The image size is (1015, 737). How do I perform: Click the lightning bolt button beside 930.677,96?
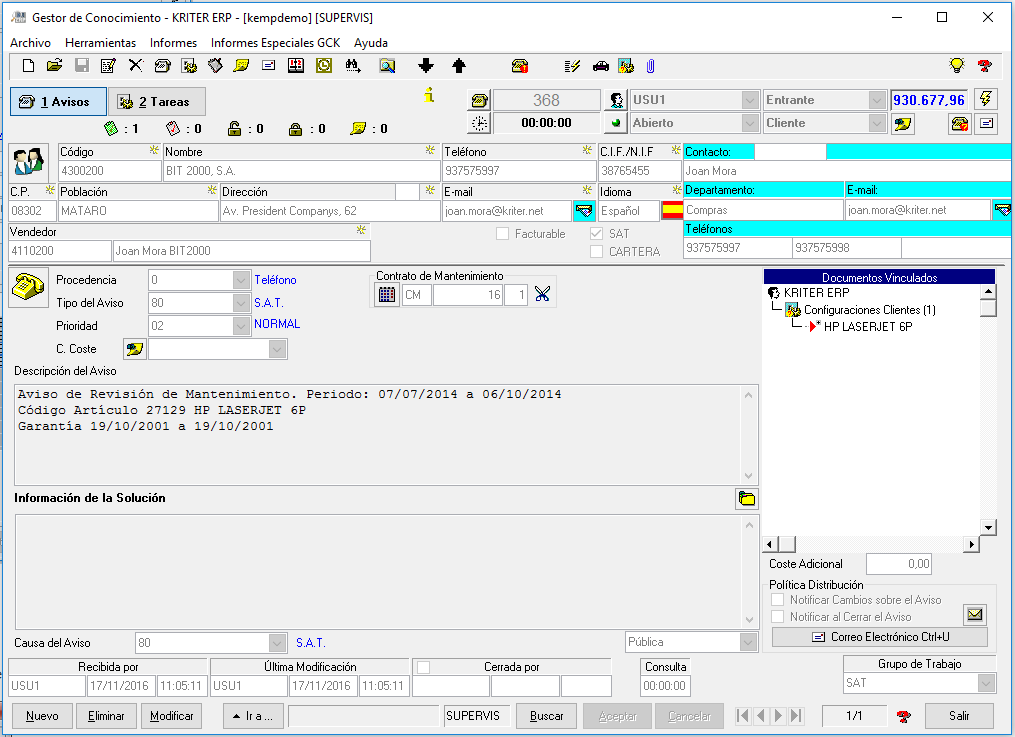[x=985, y=99]
